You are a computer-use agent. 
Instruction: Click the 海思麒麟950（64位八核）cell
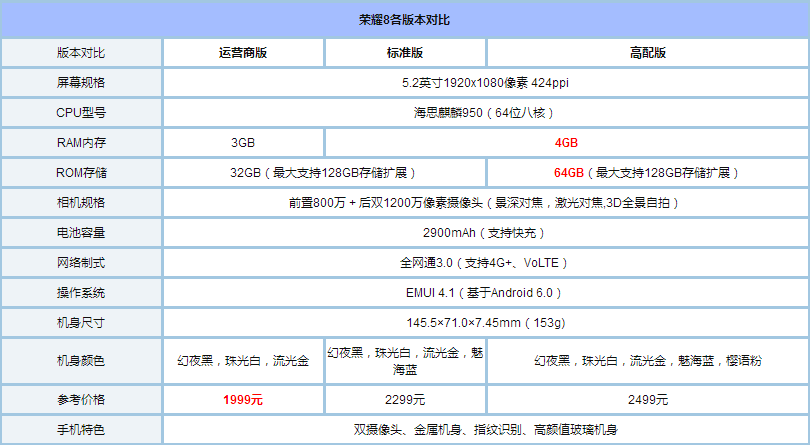click(486, 113)
